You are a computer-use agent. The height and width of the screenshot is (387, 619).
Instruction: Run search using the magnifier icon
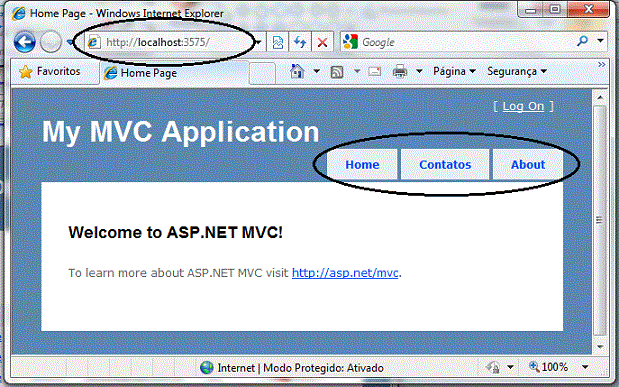pyautogui.click(x=582, y=41)
